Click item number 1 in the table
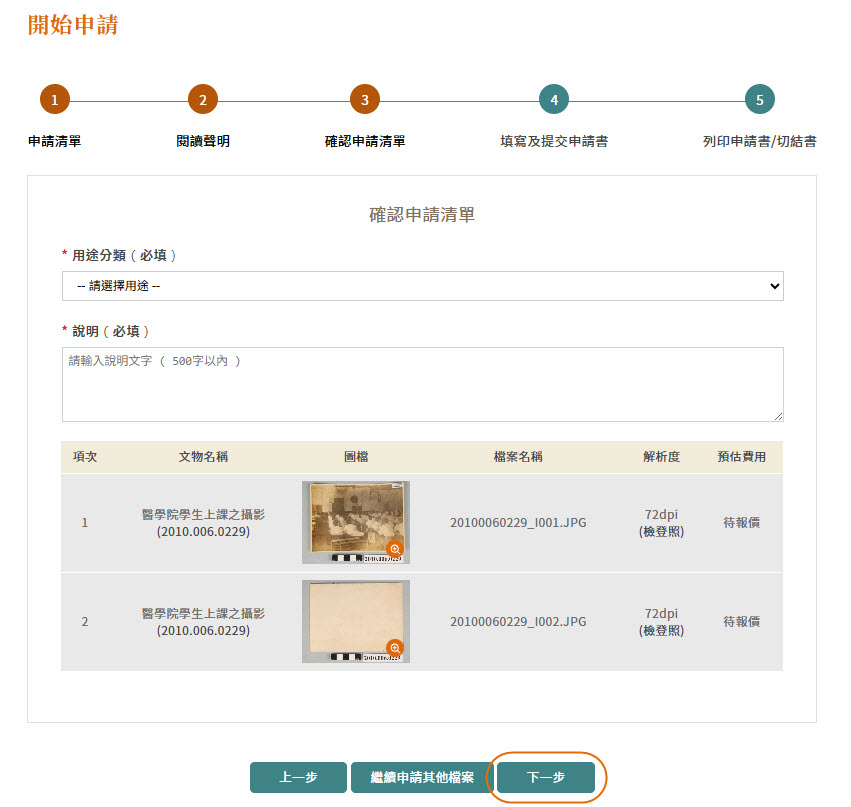 (x=85, y=523)
